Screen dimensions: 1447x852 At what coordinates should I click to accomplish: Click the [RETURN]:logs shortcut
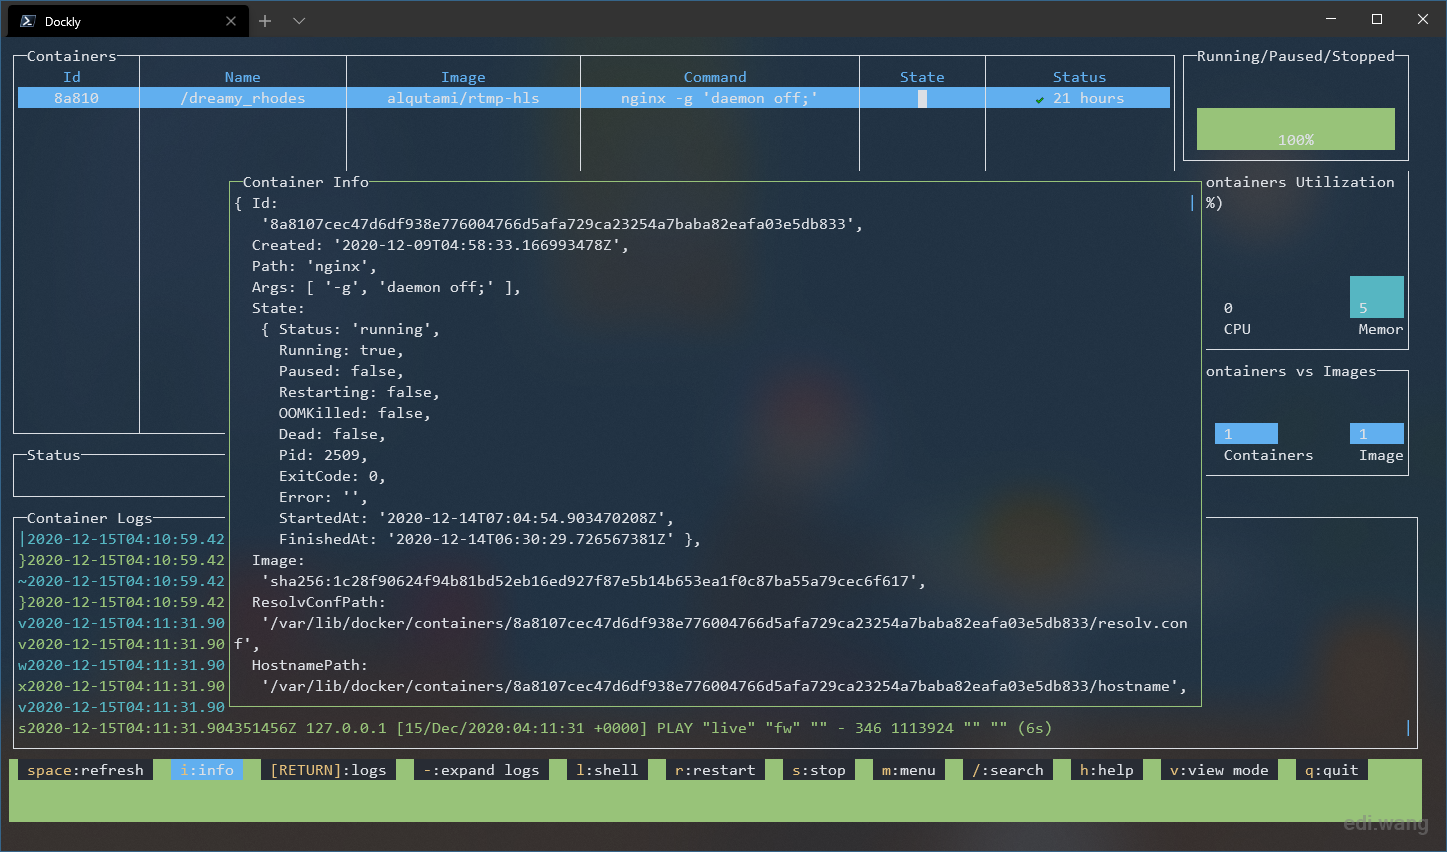point(328,770)
